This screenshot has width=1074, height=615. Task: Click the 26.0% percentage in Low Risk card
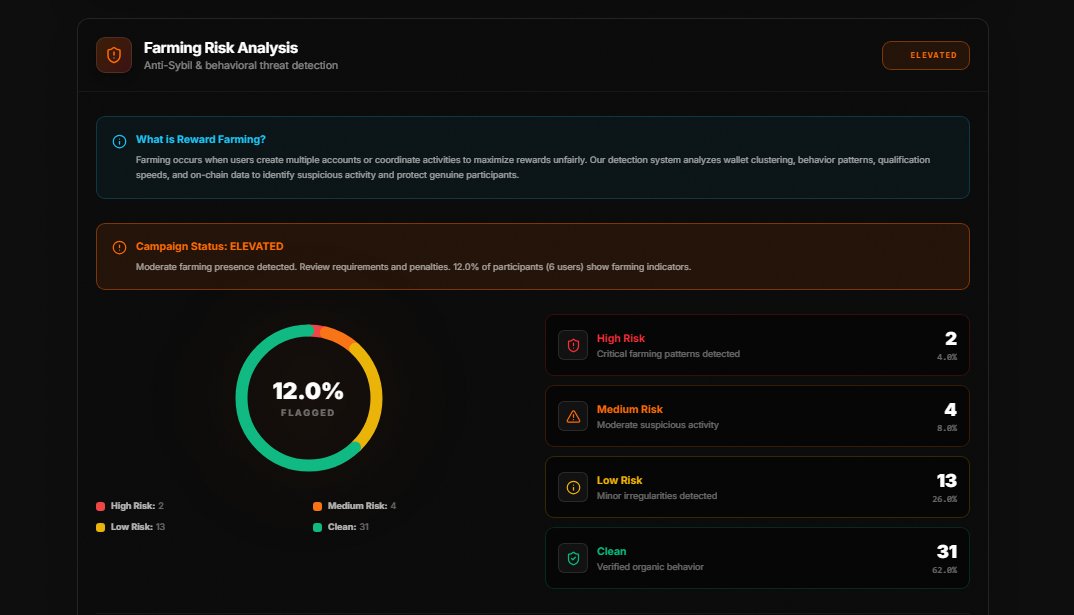(x=945, y=499)
